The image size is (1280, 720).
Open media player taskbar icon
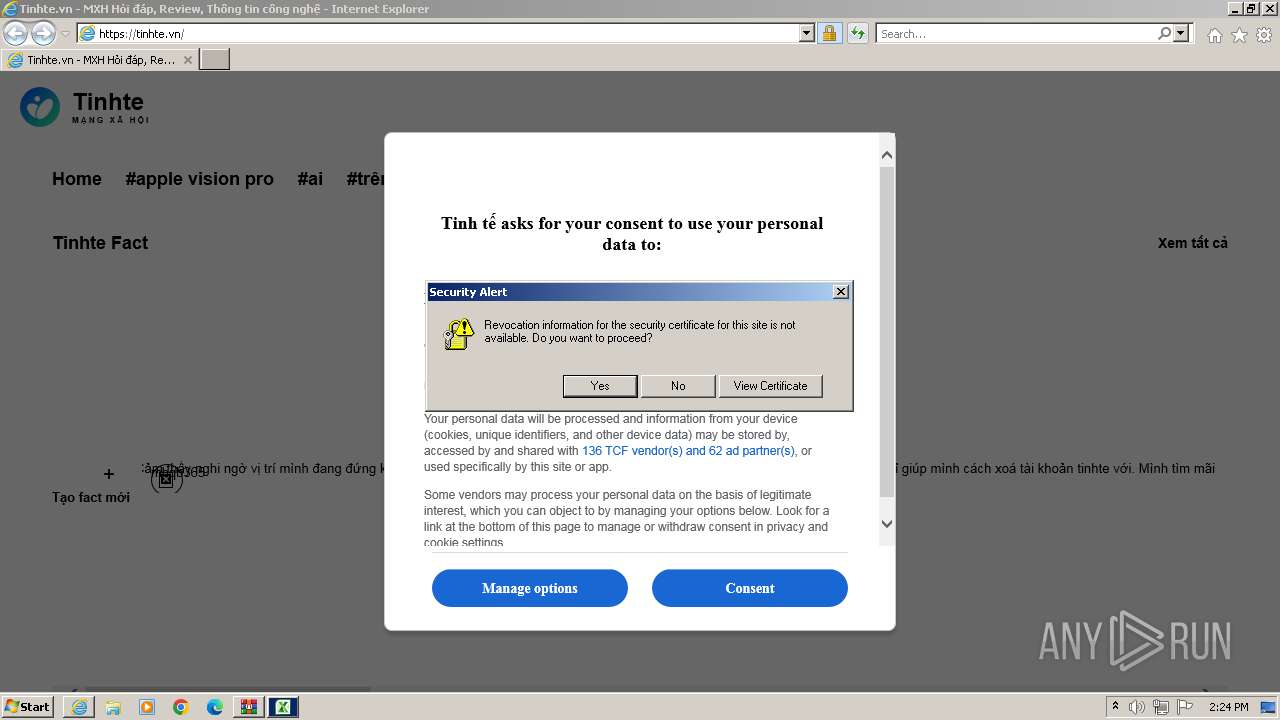pyautogui.click(x=147, y=707)
